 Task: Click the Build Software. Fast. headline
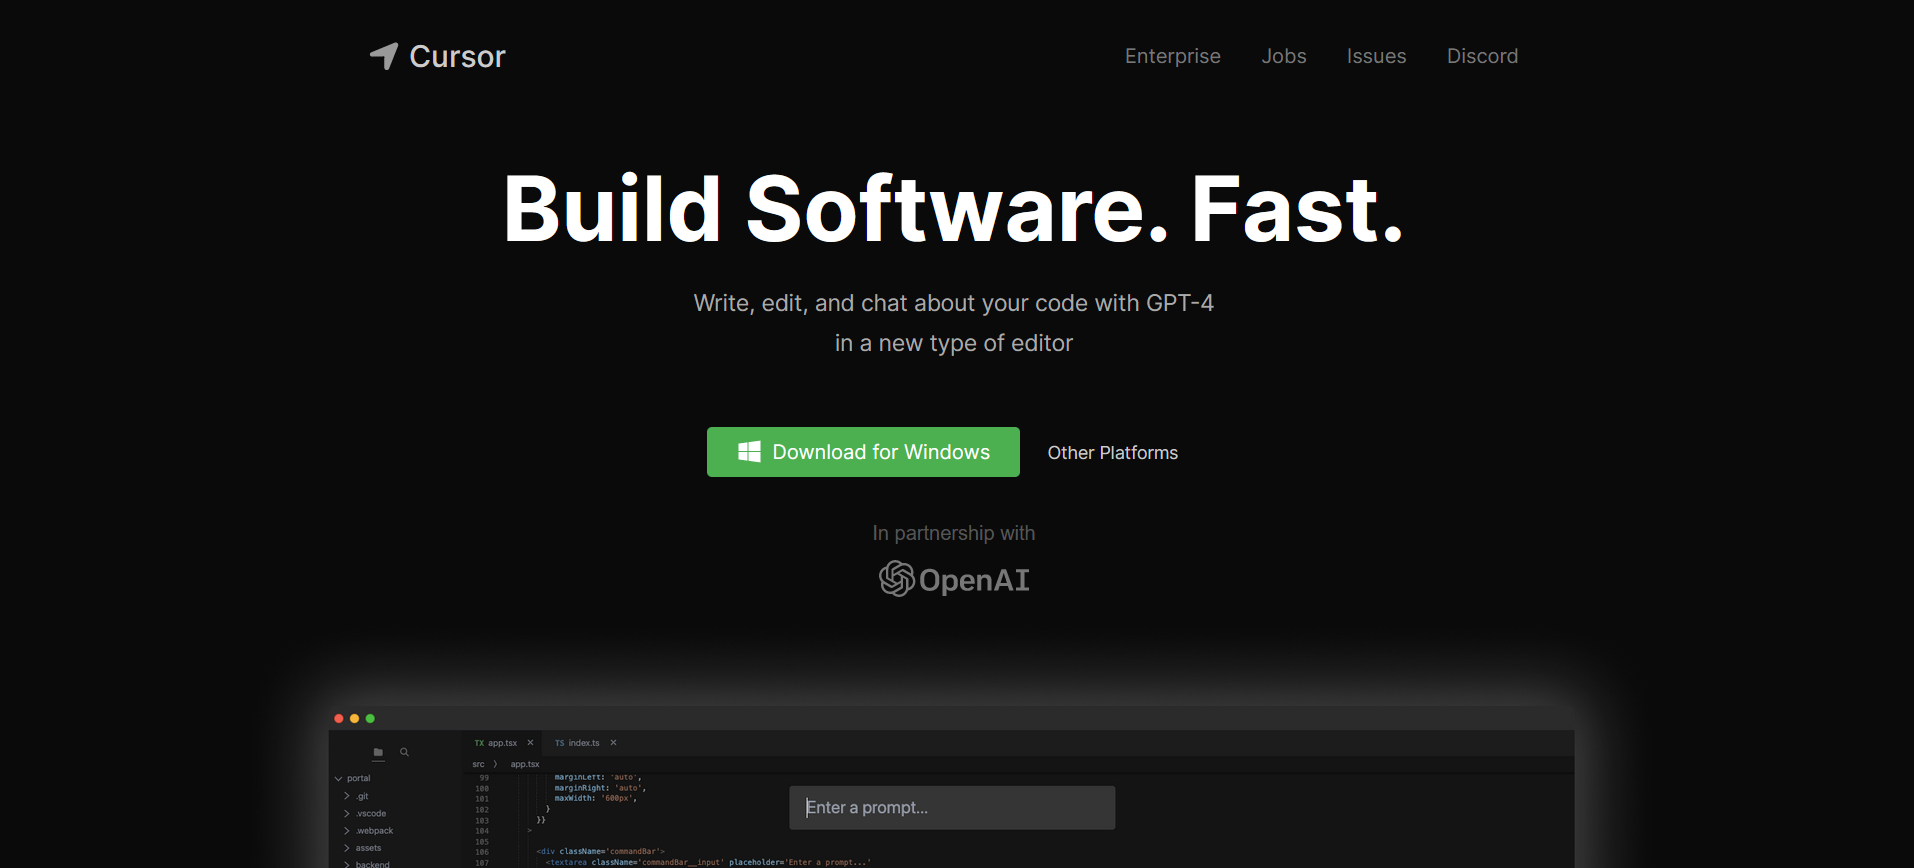pos(954,209)
